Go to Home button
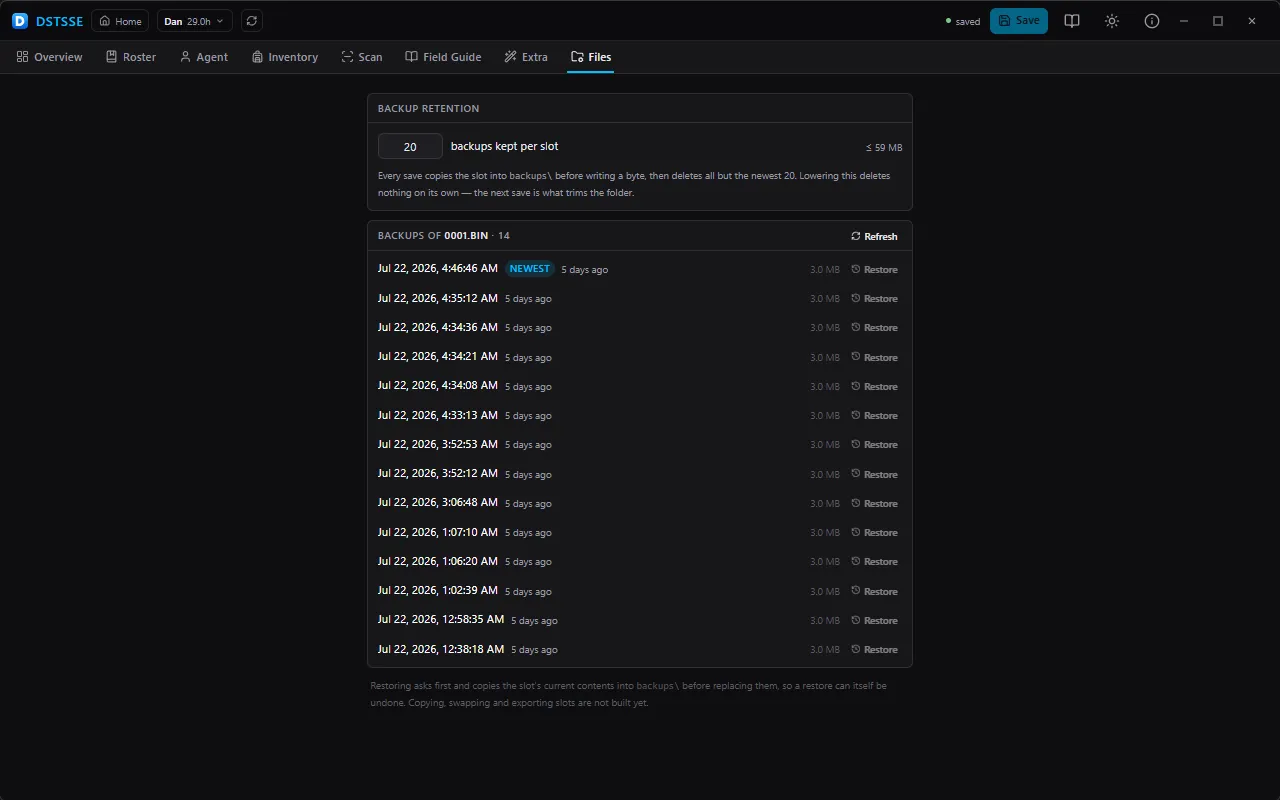 coord(120,21)
